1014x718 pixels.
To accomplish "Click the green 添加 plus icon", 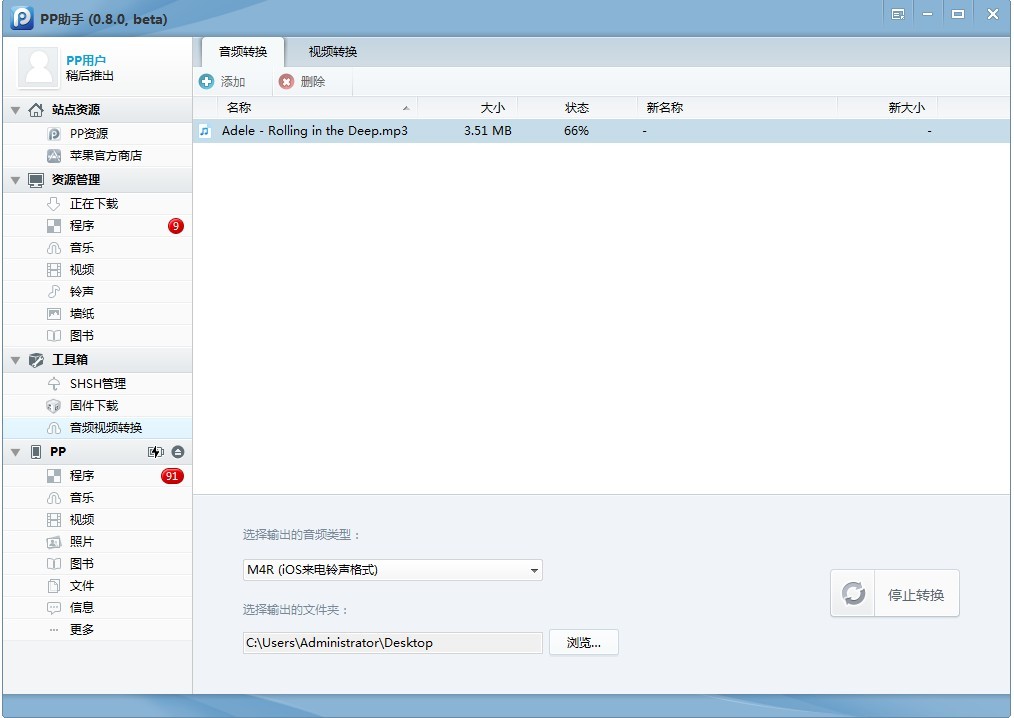I will [206, 82].
